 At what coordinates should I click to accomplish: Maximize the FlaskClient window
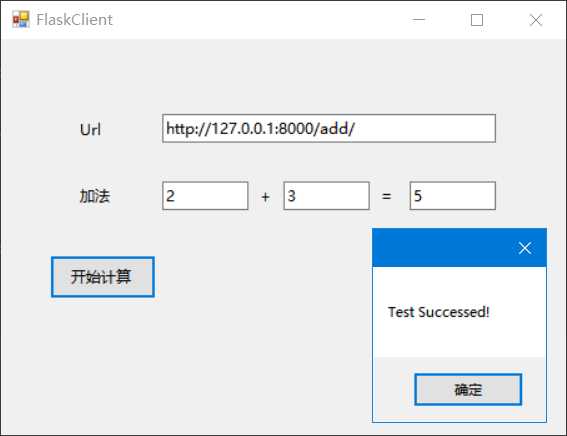coord(477,20)
